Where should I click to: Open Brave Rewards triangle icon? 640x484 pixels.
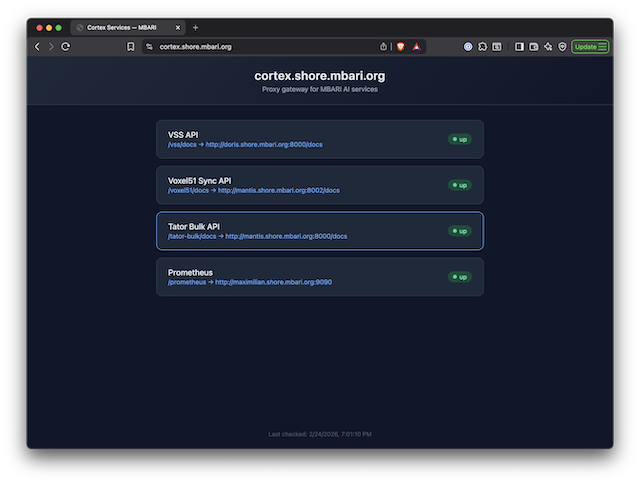click(416, 47)
